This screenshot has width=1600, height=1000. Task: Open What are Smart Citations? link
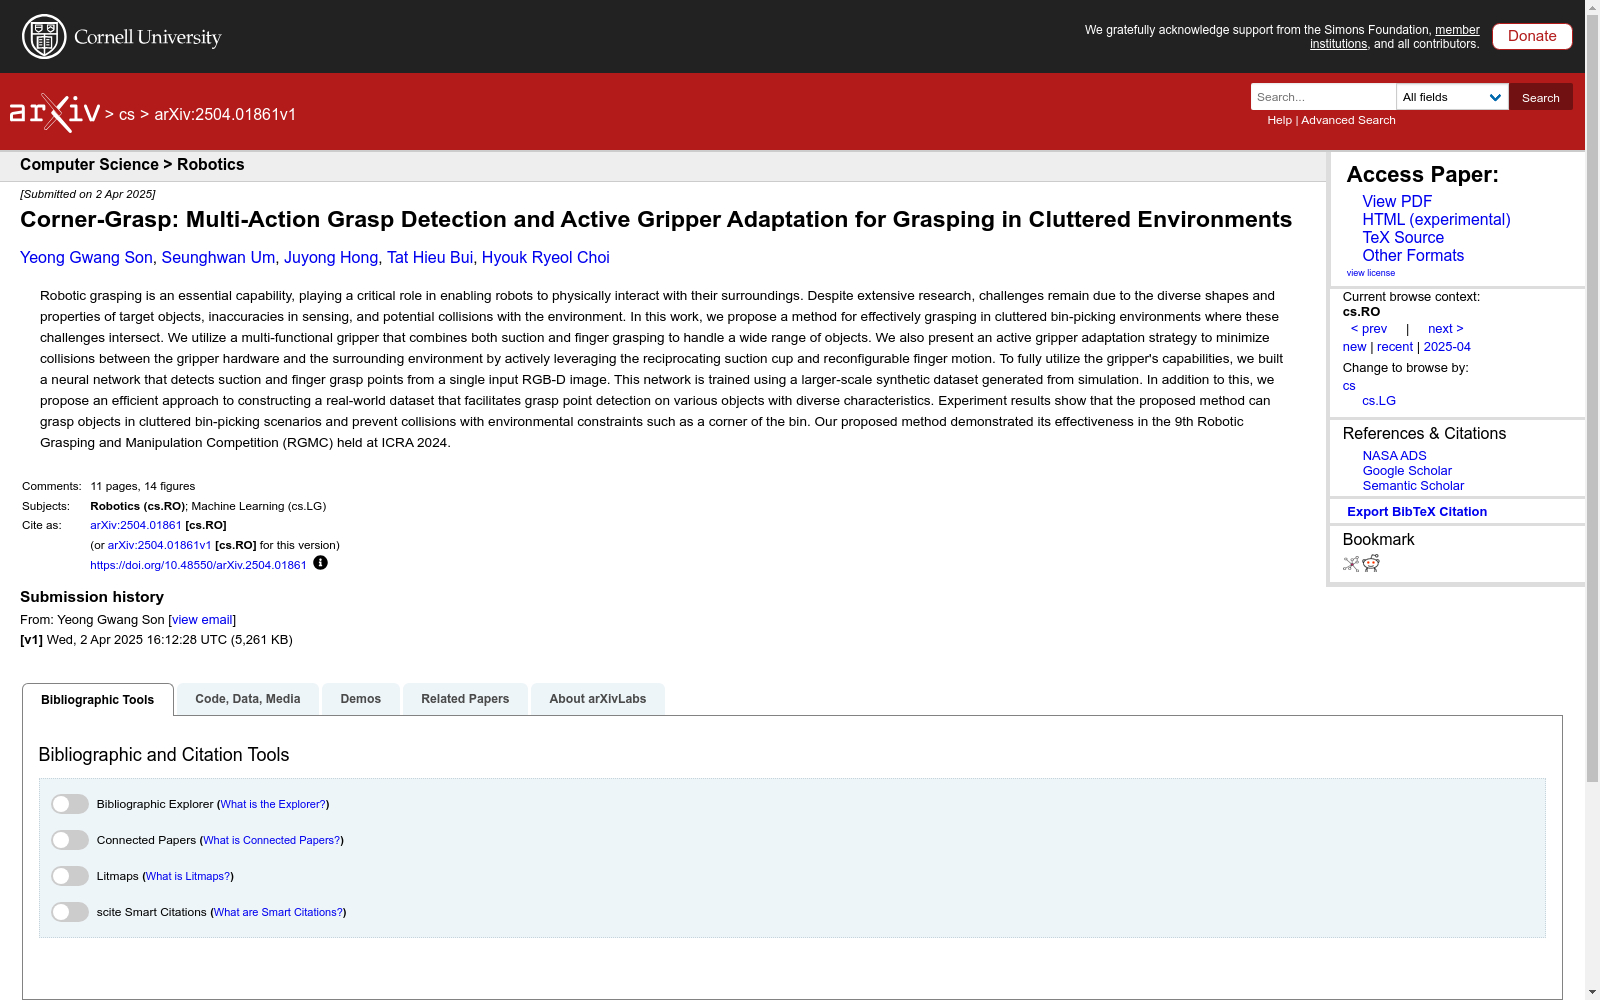pyautogui.click(x=279, y=912)
